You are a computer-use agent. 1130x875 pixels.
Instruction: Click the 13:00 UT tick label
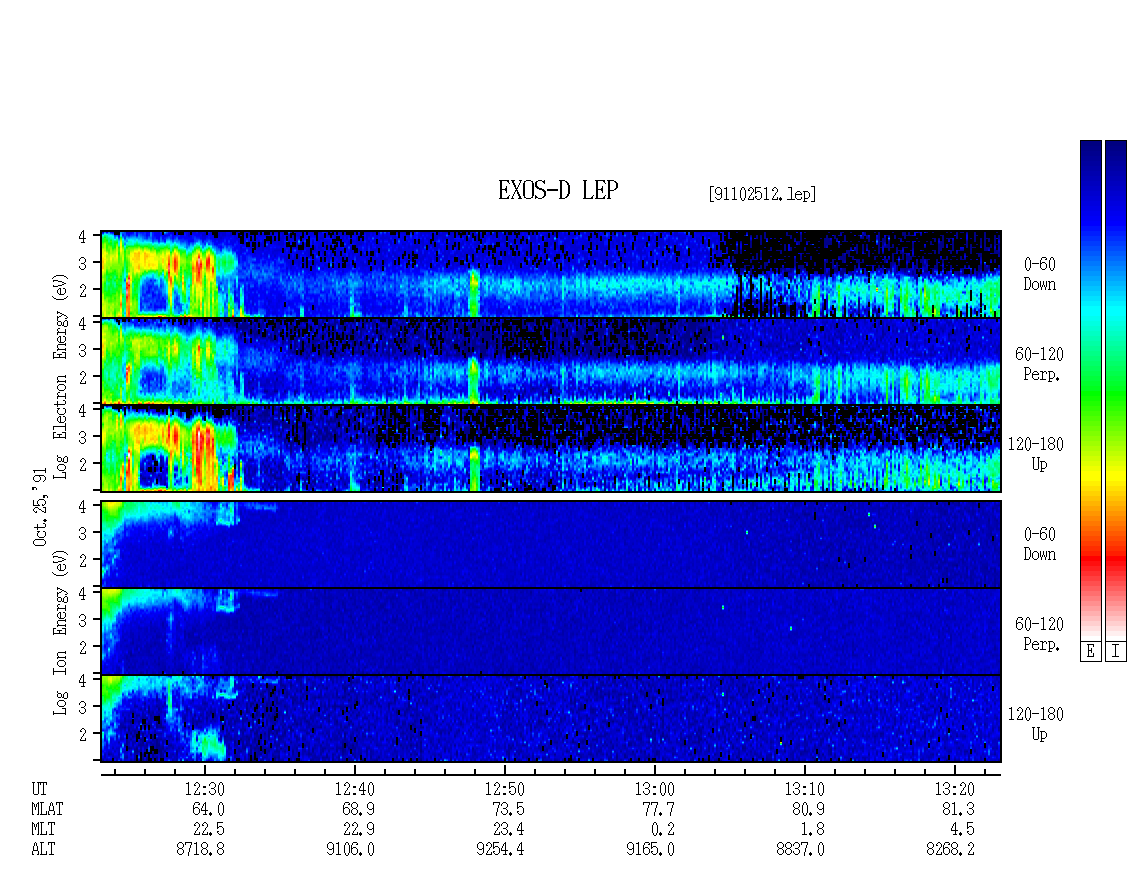point(654,789)
